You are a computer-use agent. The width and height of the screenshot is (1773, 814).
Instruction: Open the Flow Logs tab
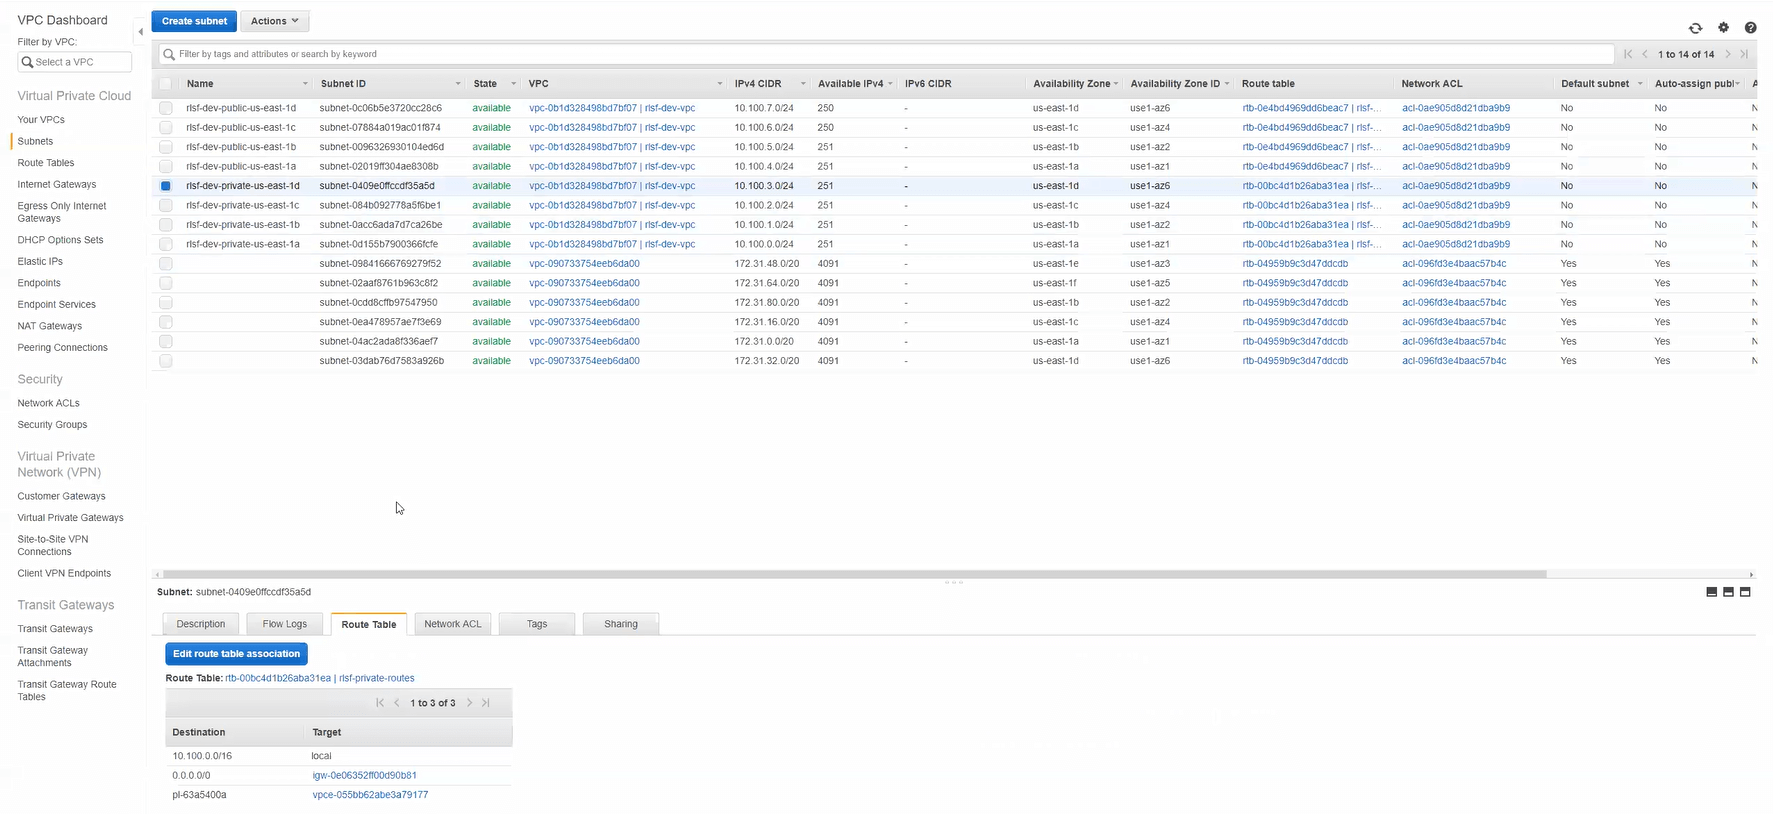point(284,624)
